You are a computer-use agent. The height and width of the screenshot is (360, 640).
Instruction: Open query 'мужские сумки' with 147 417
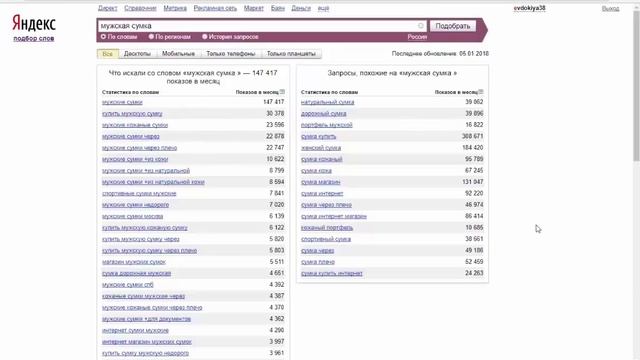(x=122, y=102)
